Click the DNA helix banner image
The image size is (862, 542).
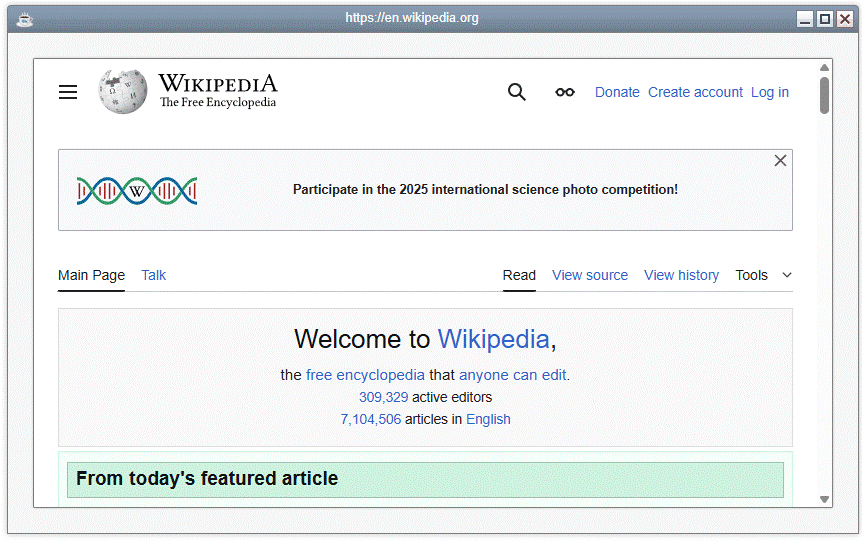[x=137, y=190]
